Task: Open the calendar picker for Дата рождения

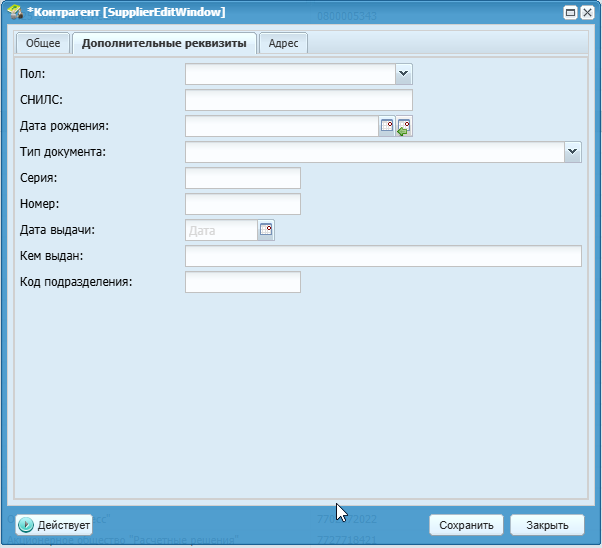Action: (x=386, y=126)
